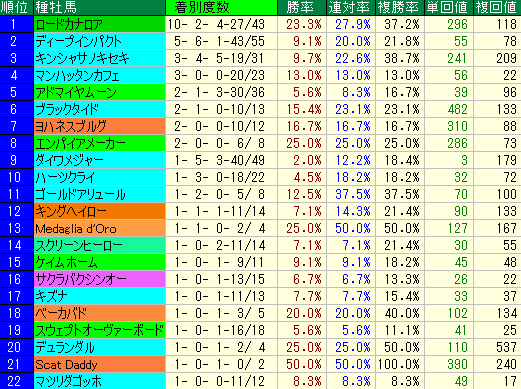The image size is (521, 389).
Task: Select the pink サクラバクシンオー cell
Action: 99,279
